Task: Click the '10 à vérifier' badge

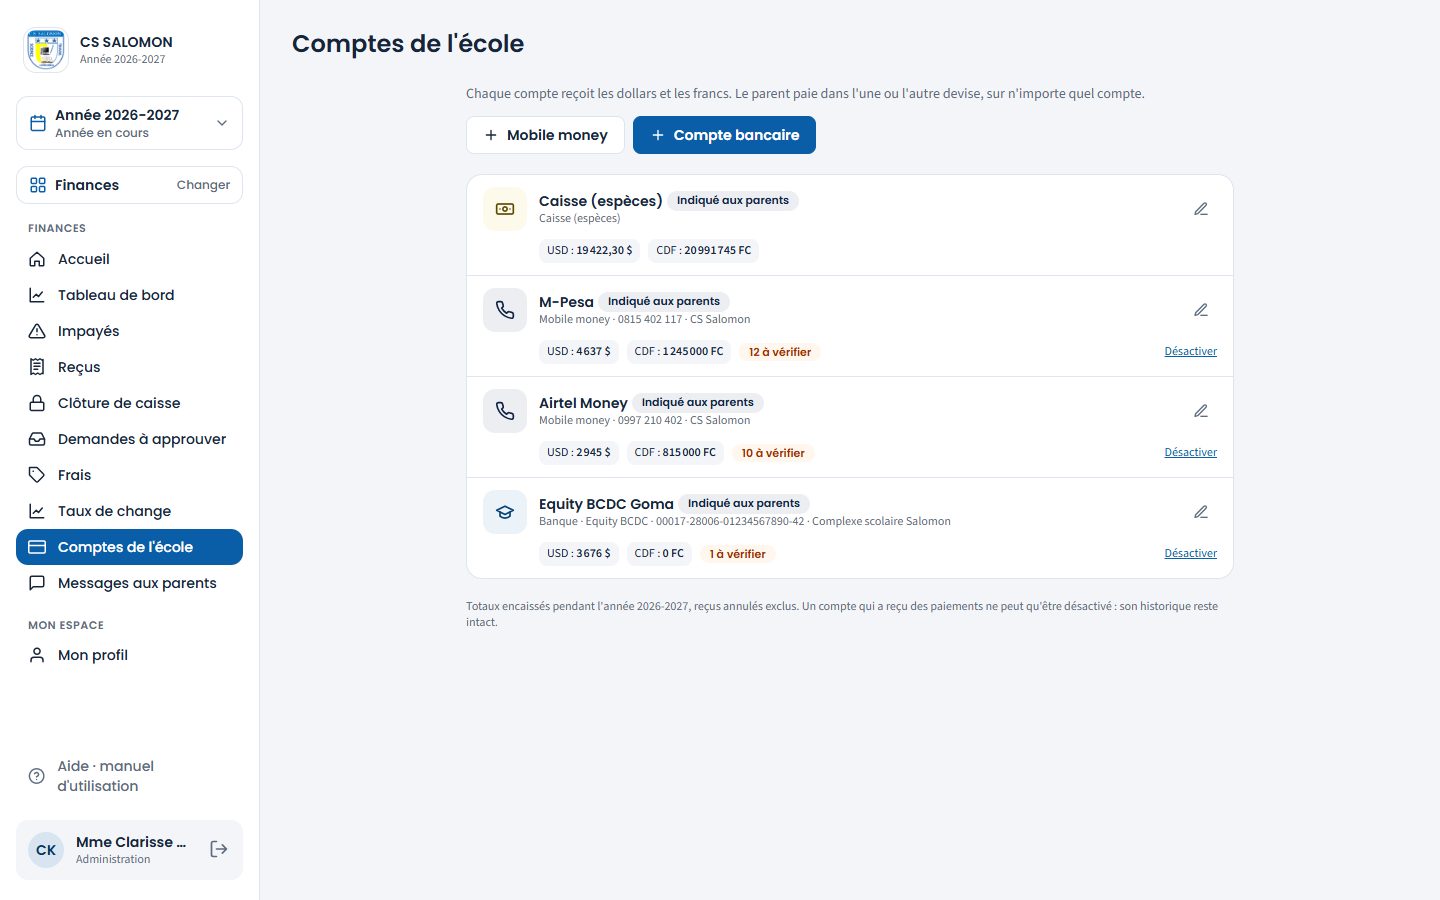Action: click(x=773, y=453)
